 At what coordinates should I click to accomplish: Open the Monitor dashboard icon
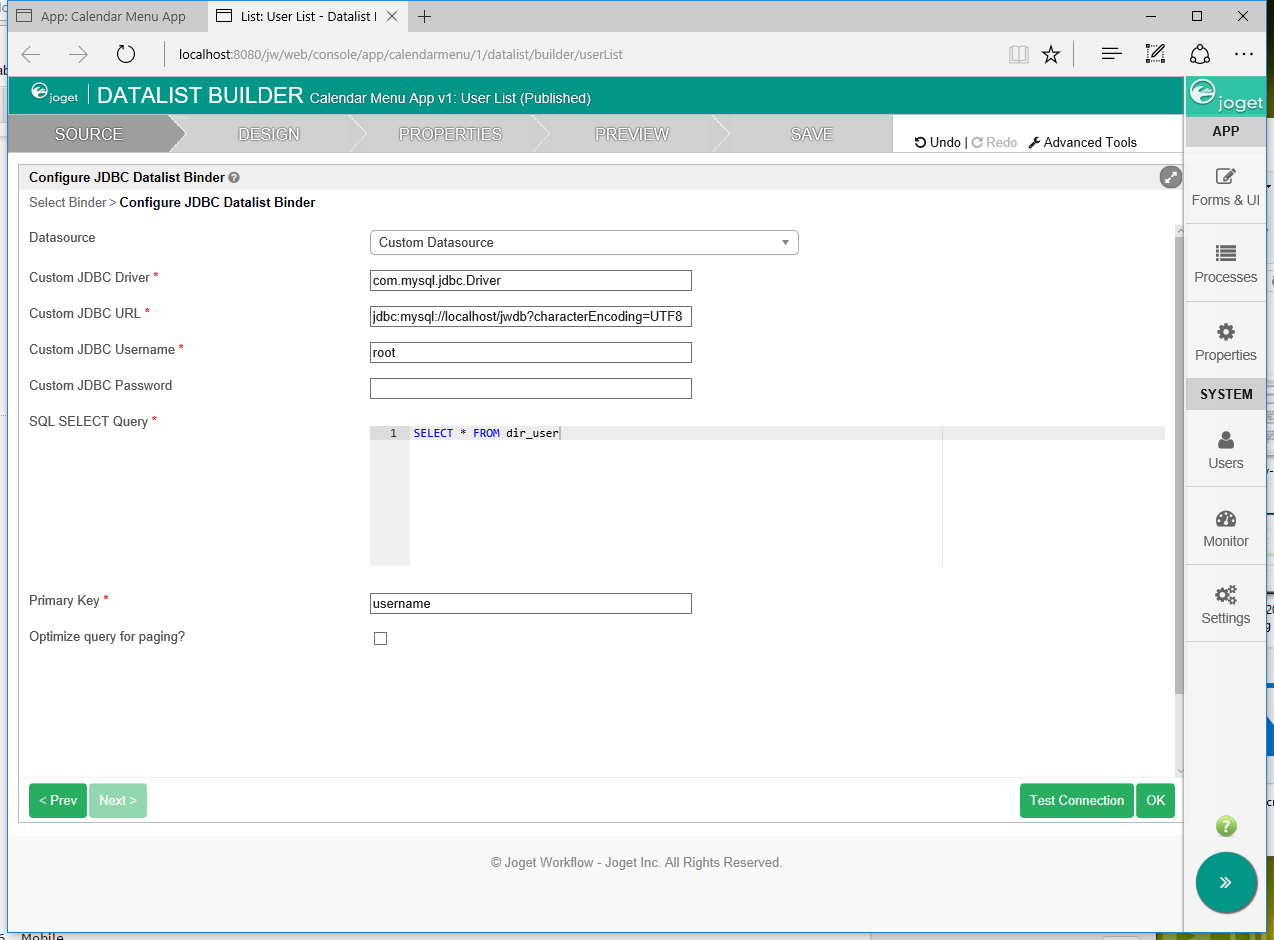coord(1225,528)
